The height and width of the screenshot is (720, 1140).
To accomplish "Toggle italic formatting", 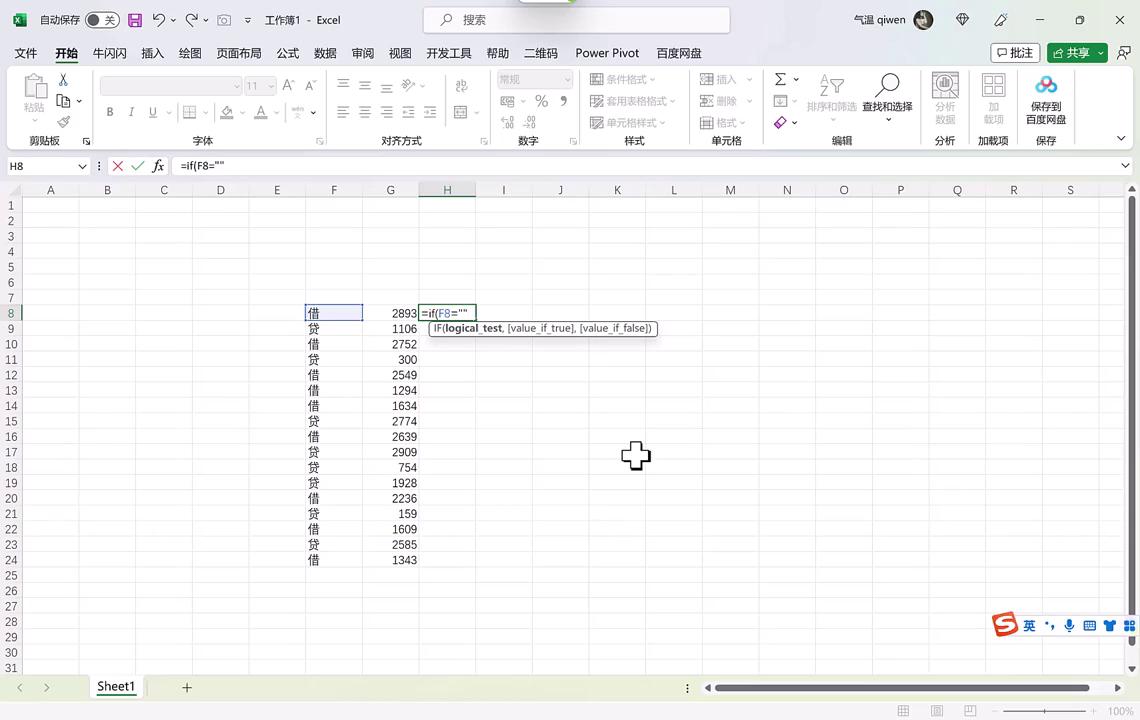I will click(x=131, y=111).
